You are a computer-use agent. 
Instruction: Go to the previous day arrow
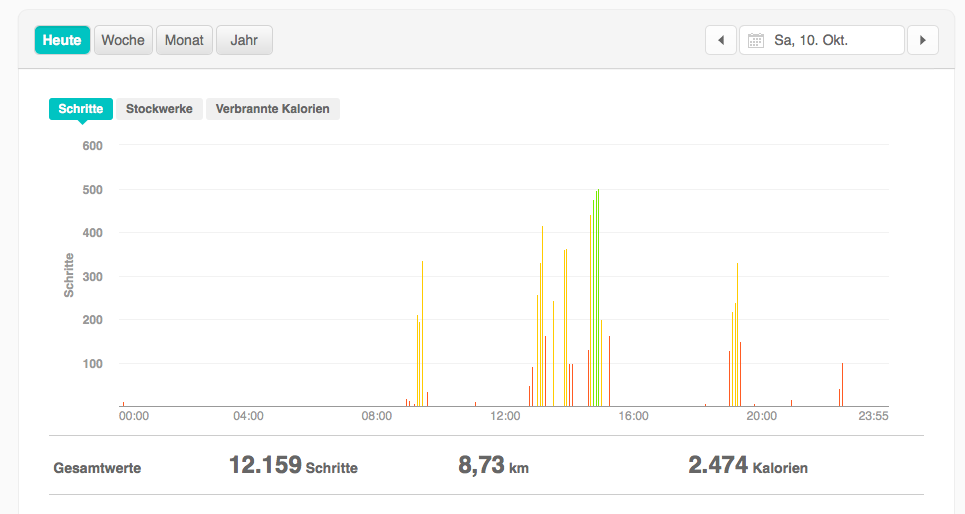(720, 40)
